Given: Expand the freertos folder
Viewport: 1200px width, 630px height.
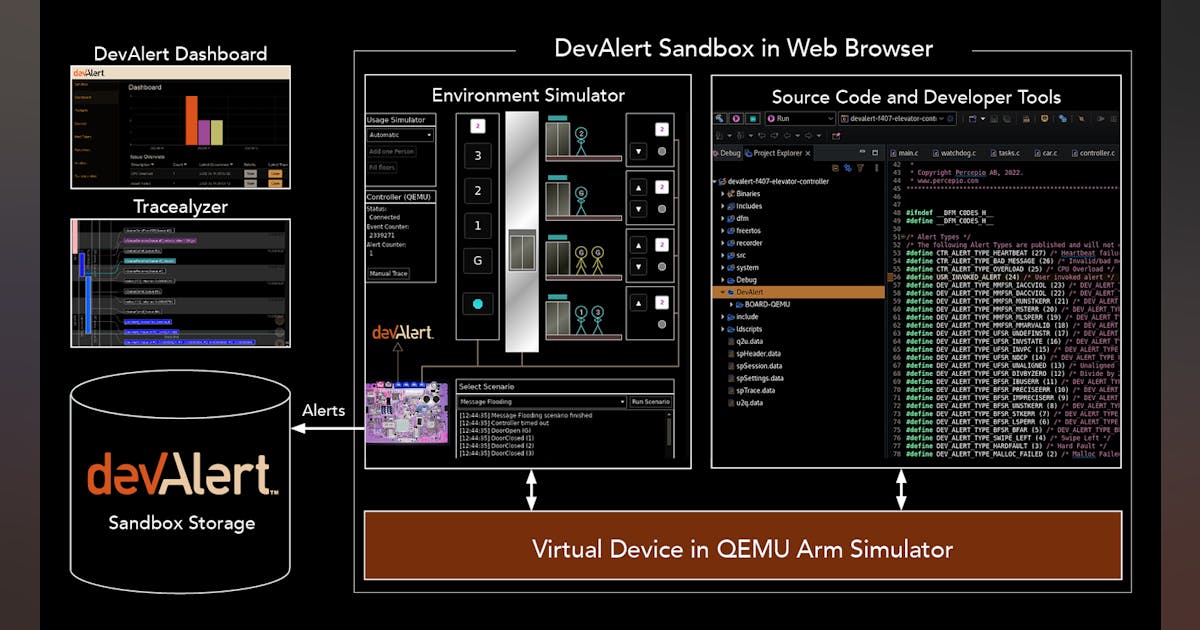Looking at the screenshot, I should tap(723, 231).
